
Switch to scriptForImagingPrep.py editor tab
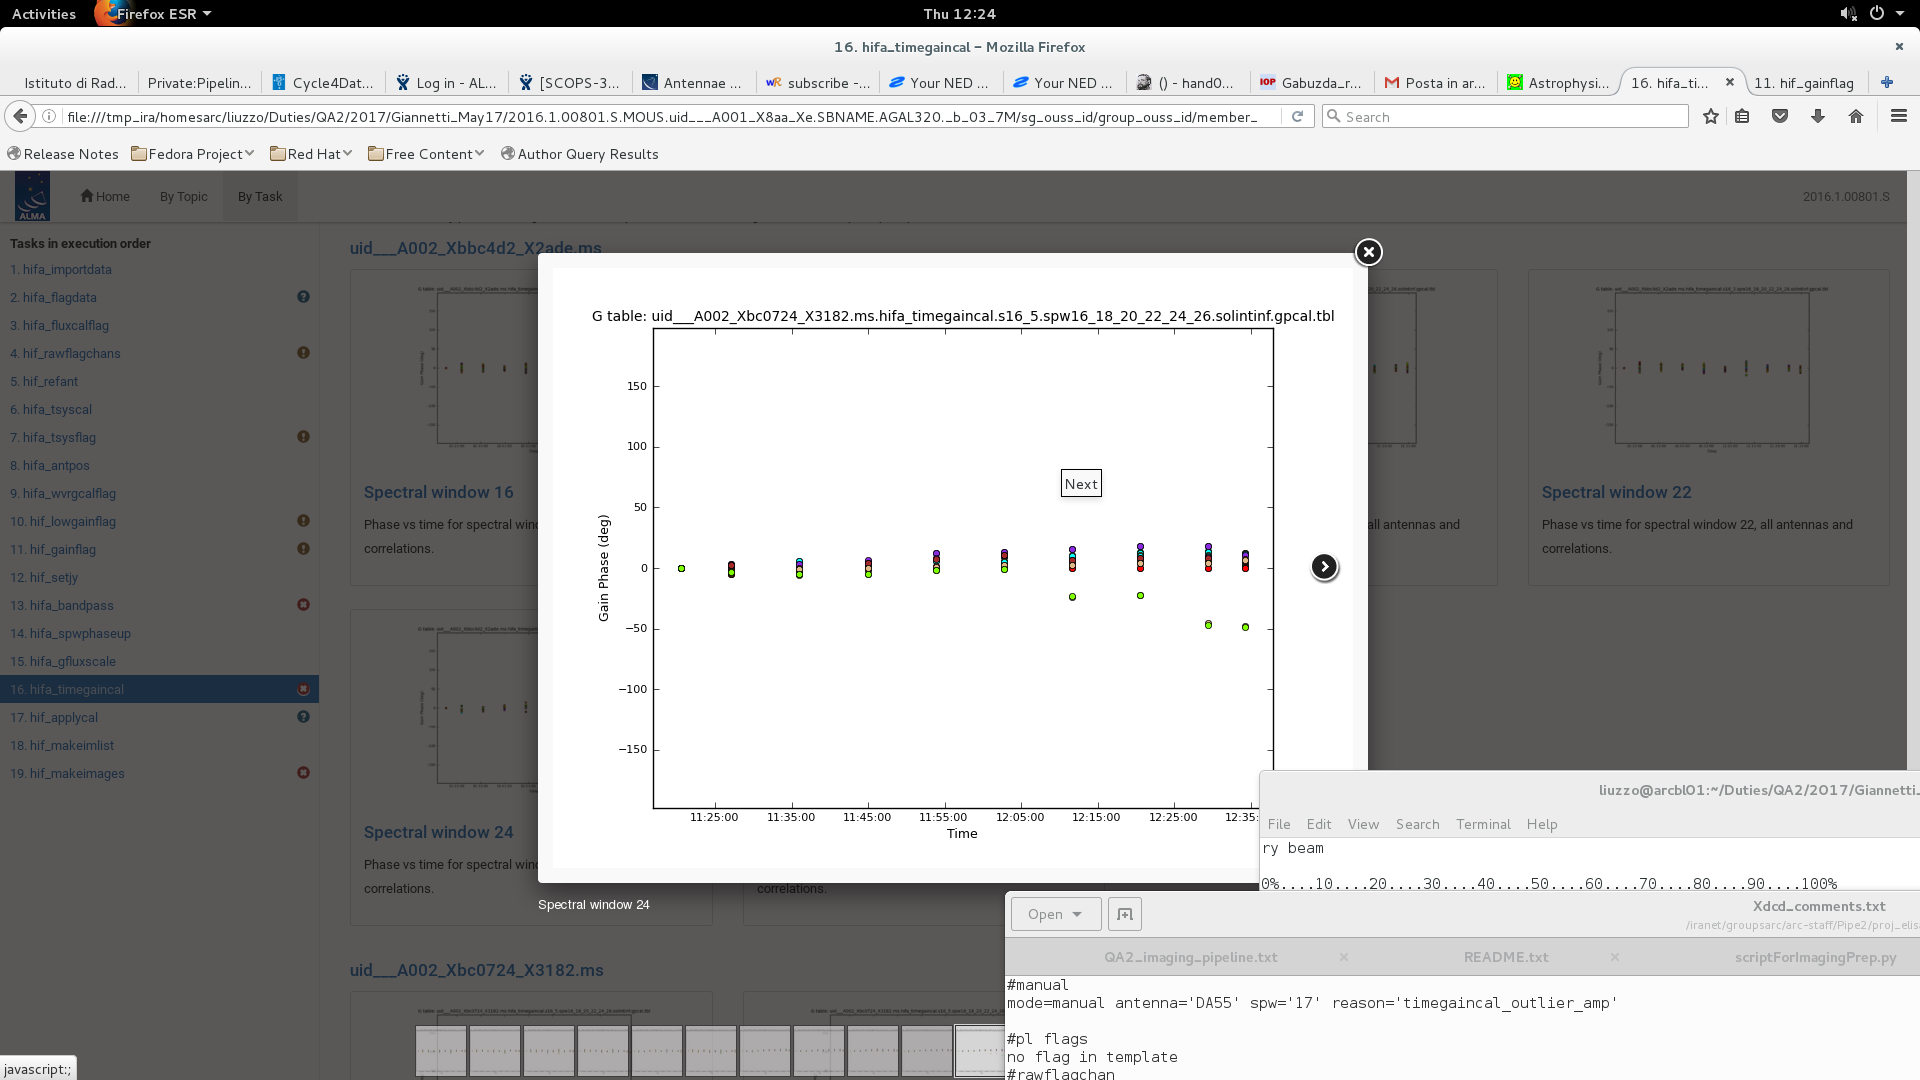point(1815,957)
